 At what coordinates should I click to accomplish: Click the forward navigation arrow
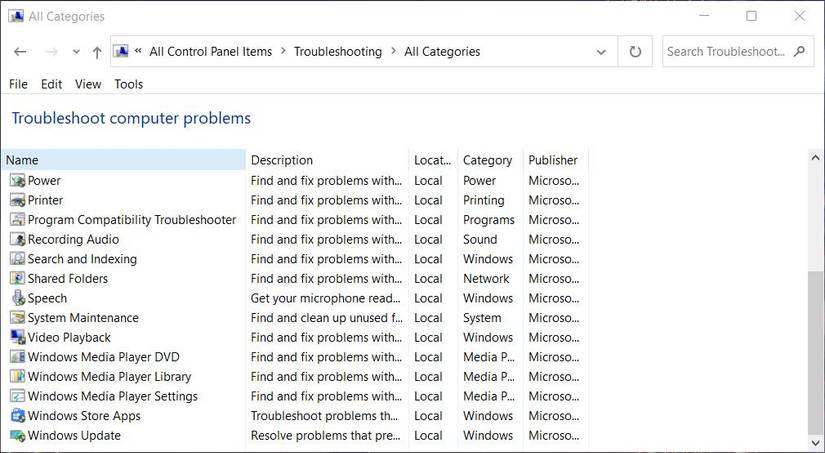51,52
